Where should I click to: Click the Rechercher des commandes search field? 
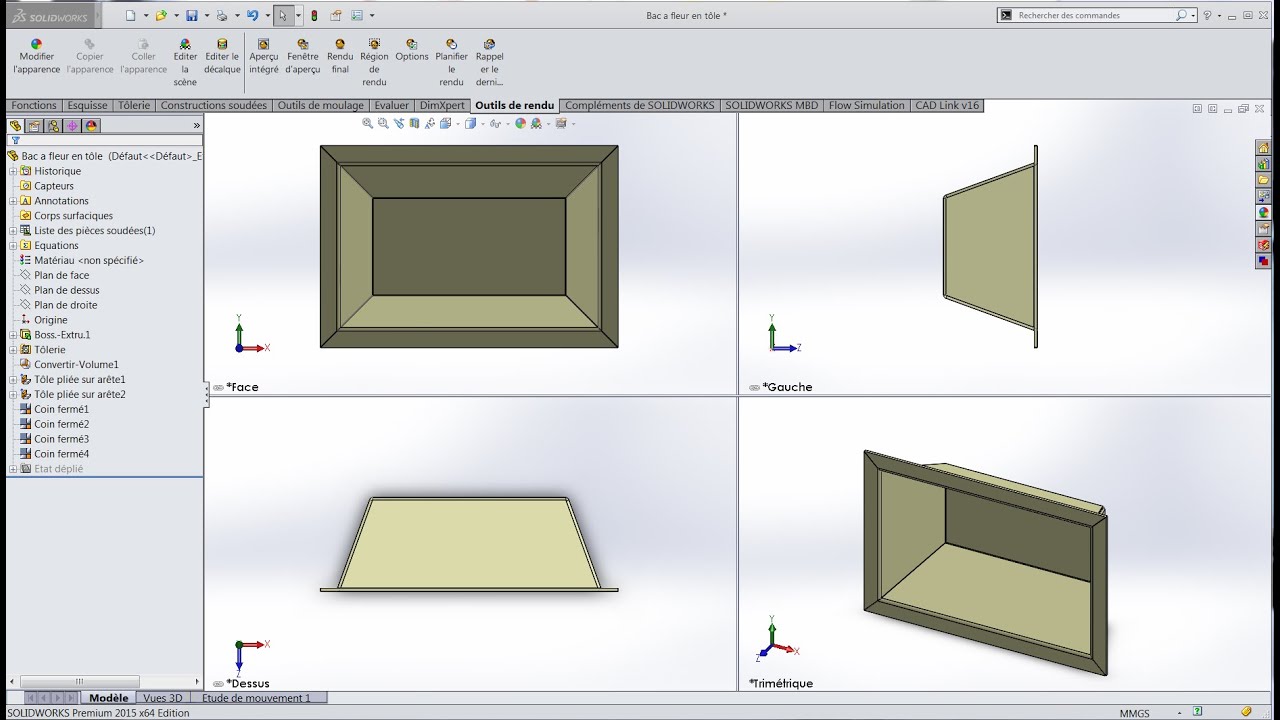point(1096,15)
